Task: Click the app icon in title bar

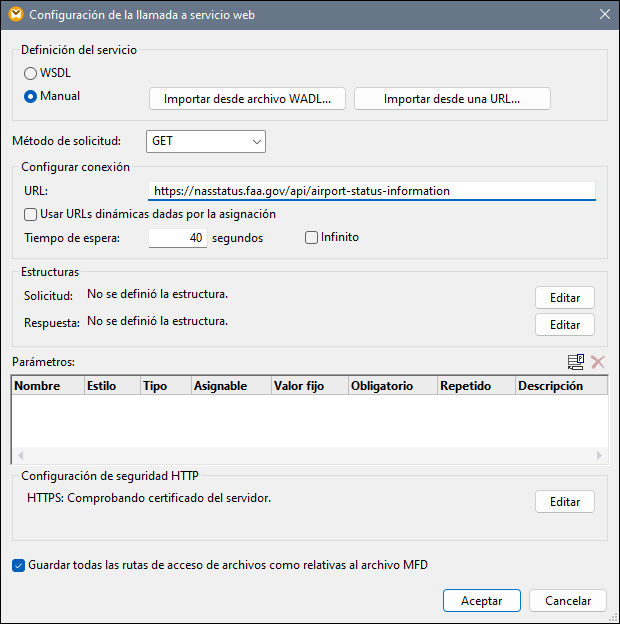Action: click(13, 14)
